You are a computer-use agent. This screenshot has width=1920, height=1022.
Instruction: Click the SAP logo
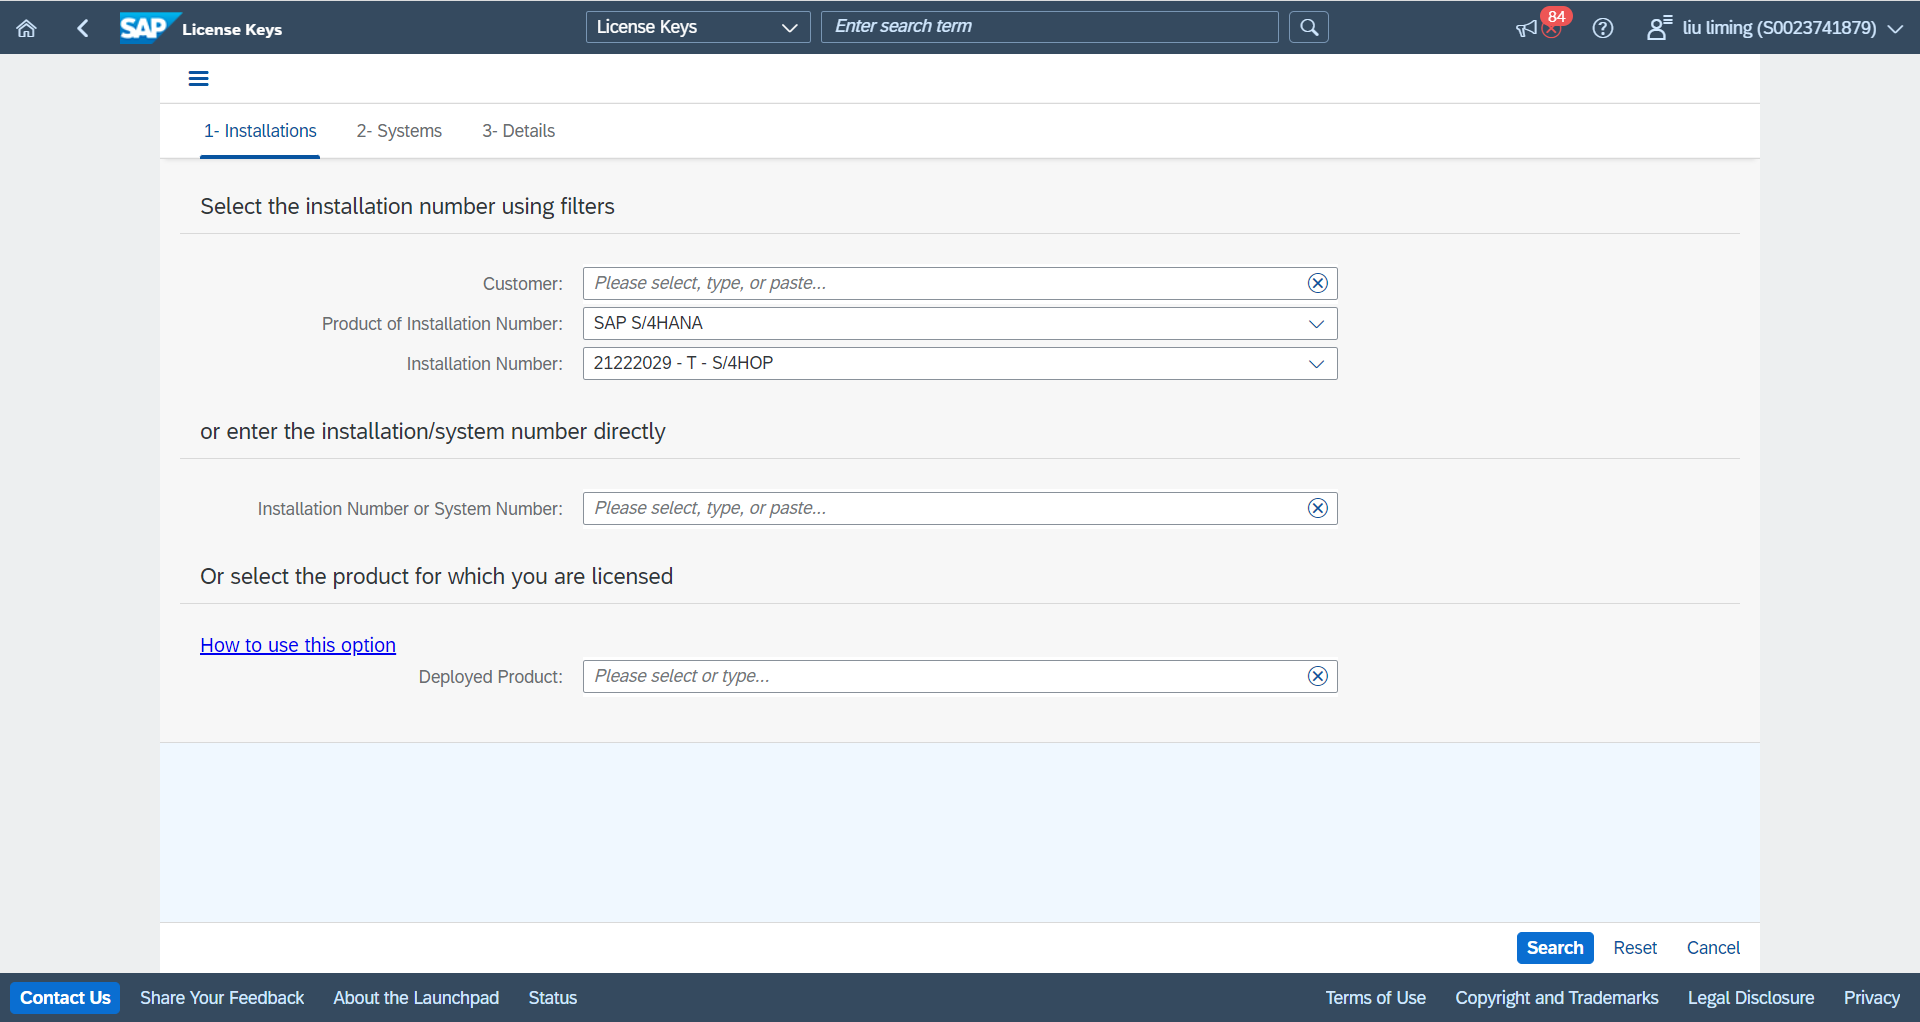click(x=149, y=28)
